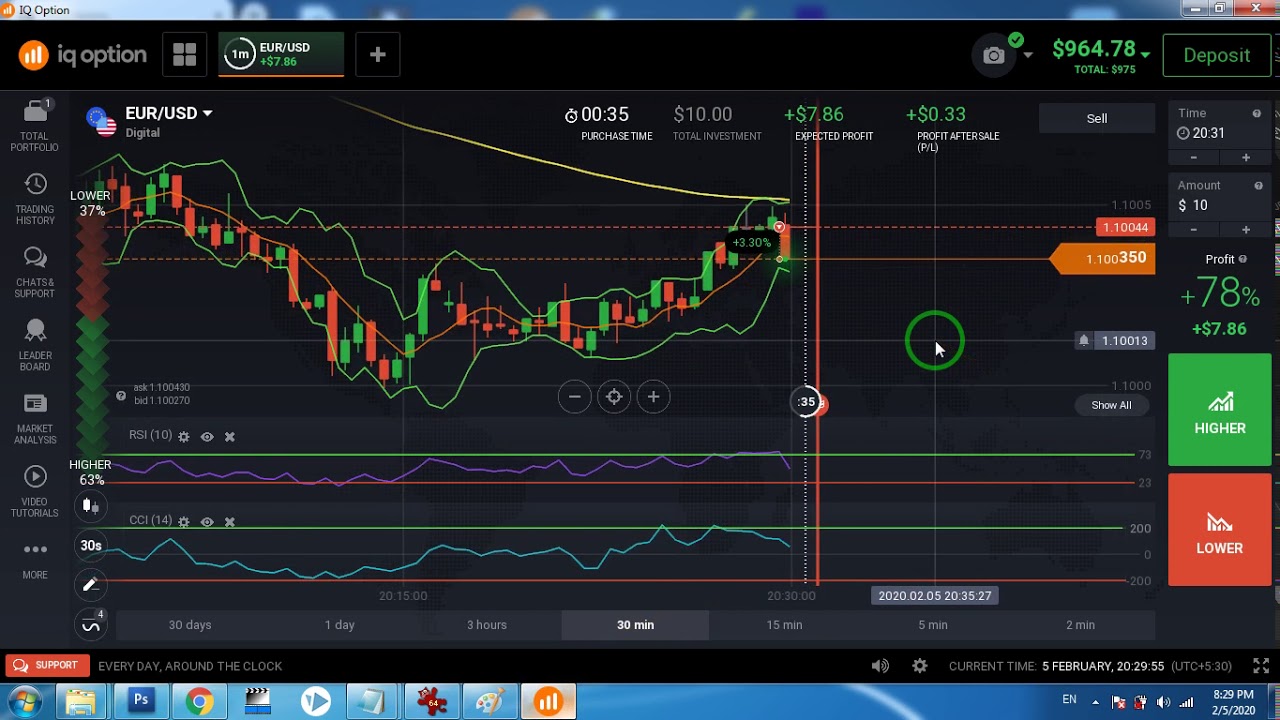1280x720 pixels.
Task: Expand the account balance $964.78 dropdown
Action: pos(1145,55)
